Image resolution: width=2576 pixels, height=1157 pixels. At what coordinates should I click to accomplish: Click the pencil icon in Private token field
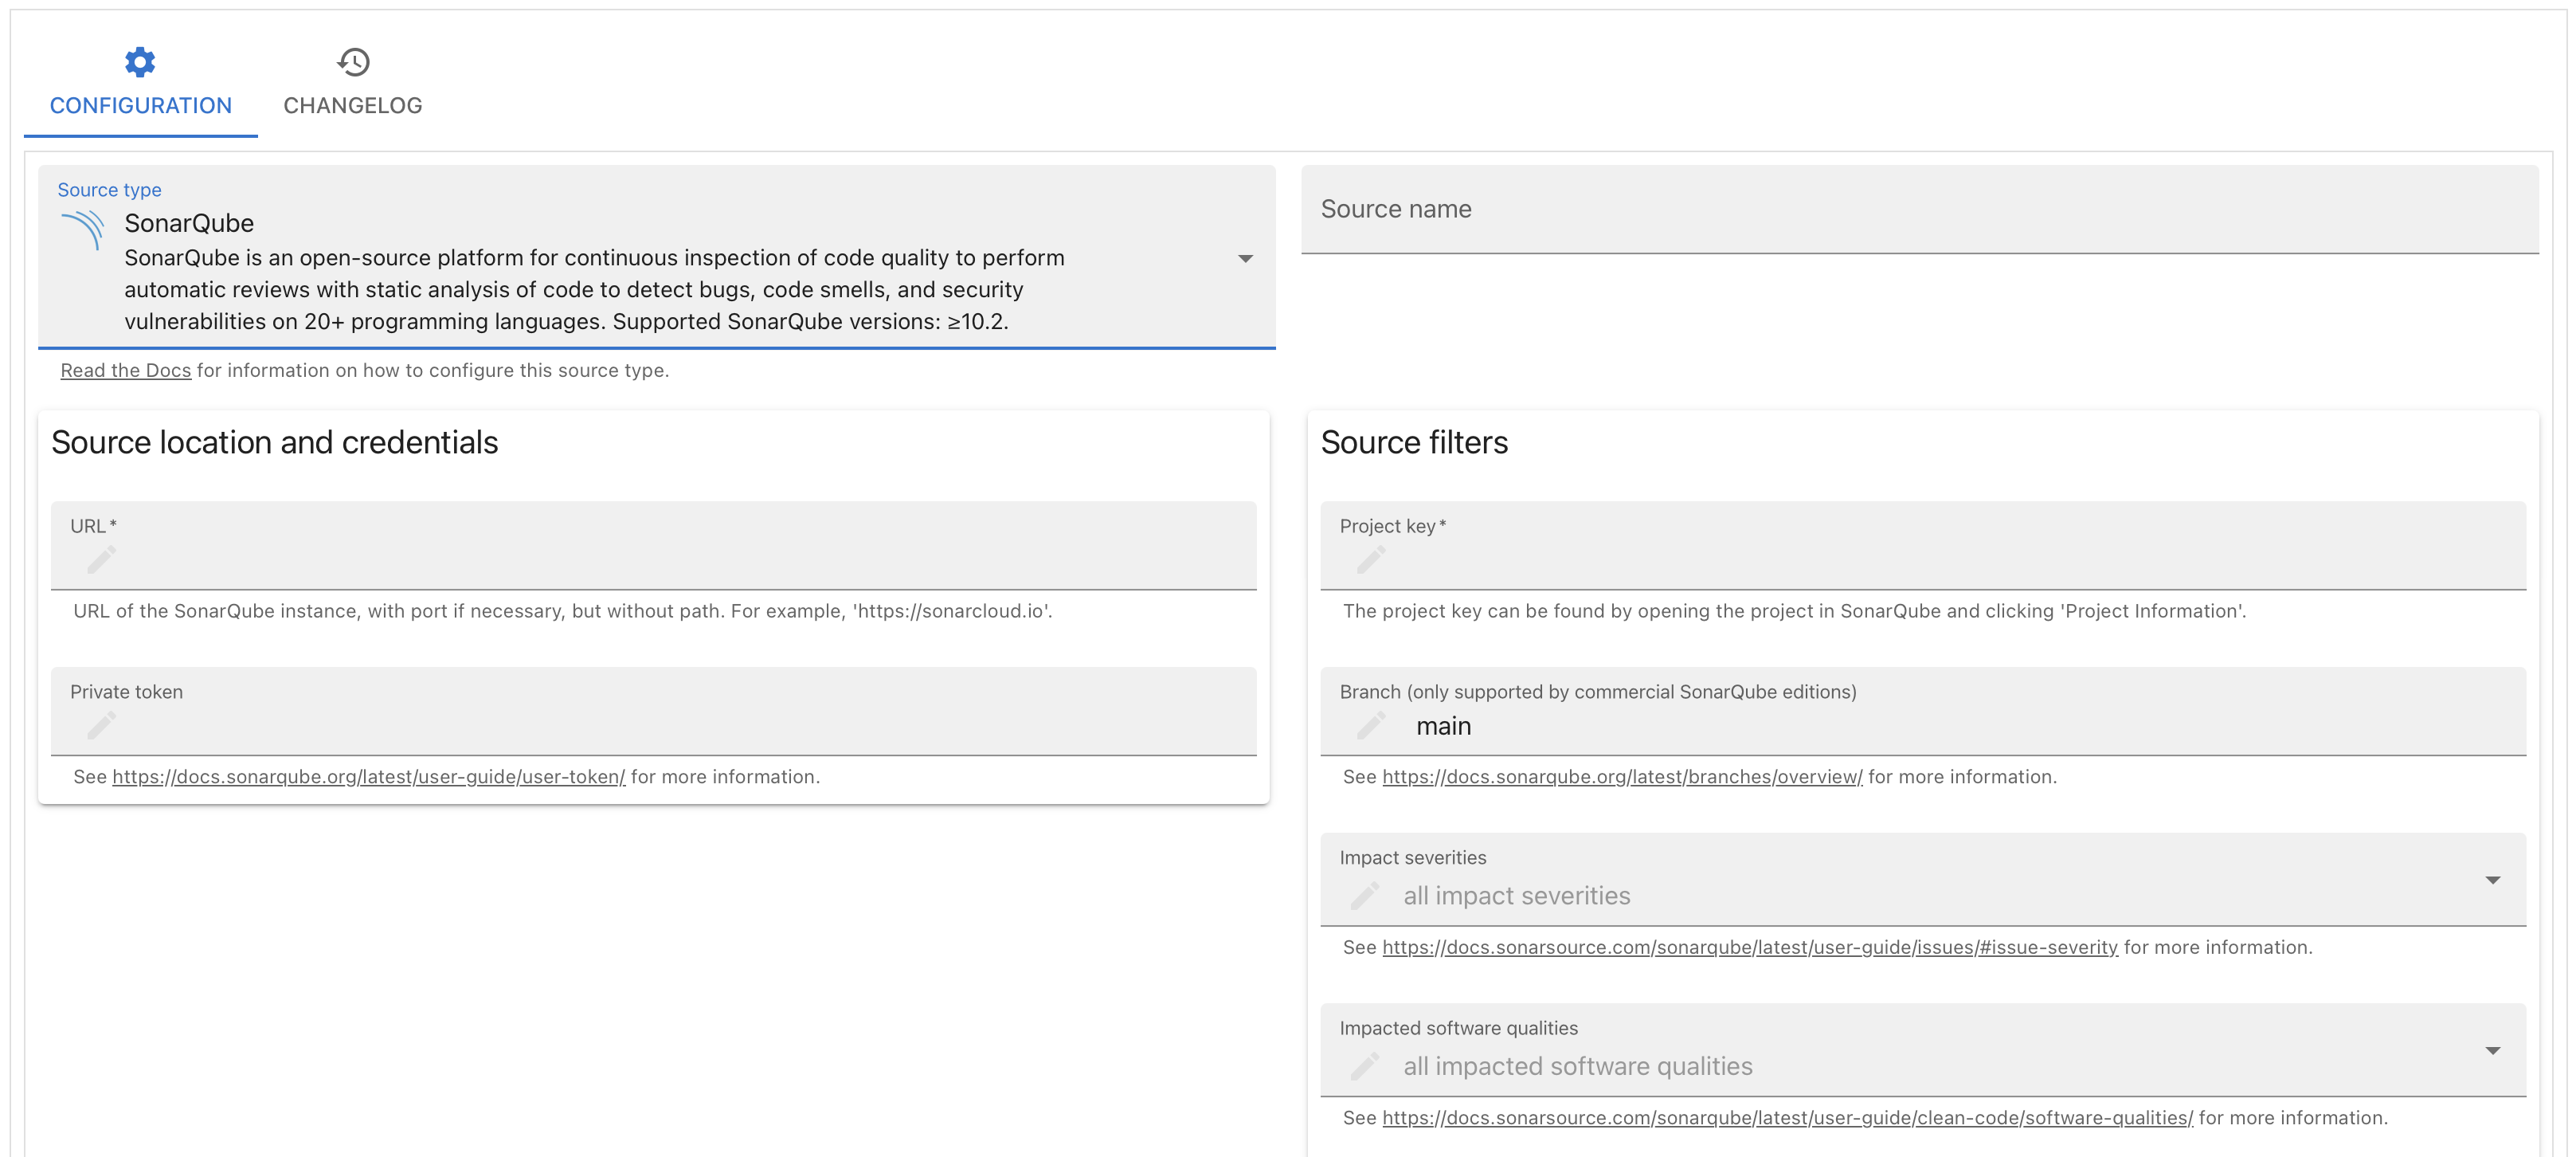(101, 725)
